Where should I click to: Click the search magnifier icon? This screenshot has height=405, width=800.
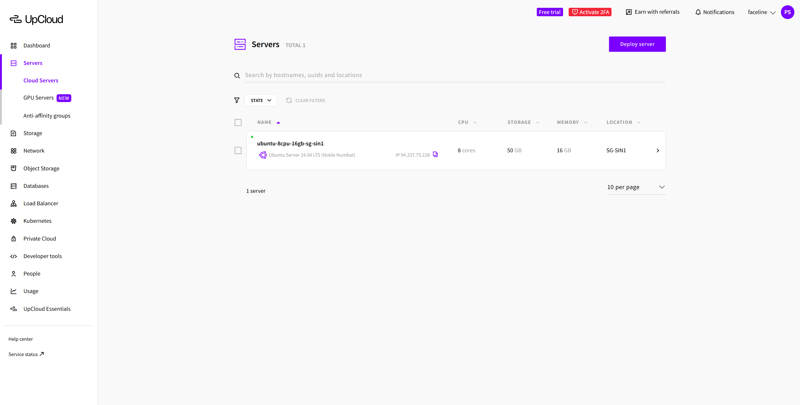237,75
